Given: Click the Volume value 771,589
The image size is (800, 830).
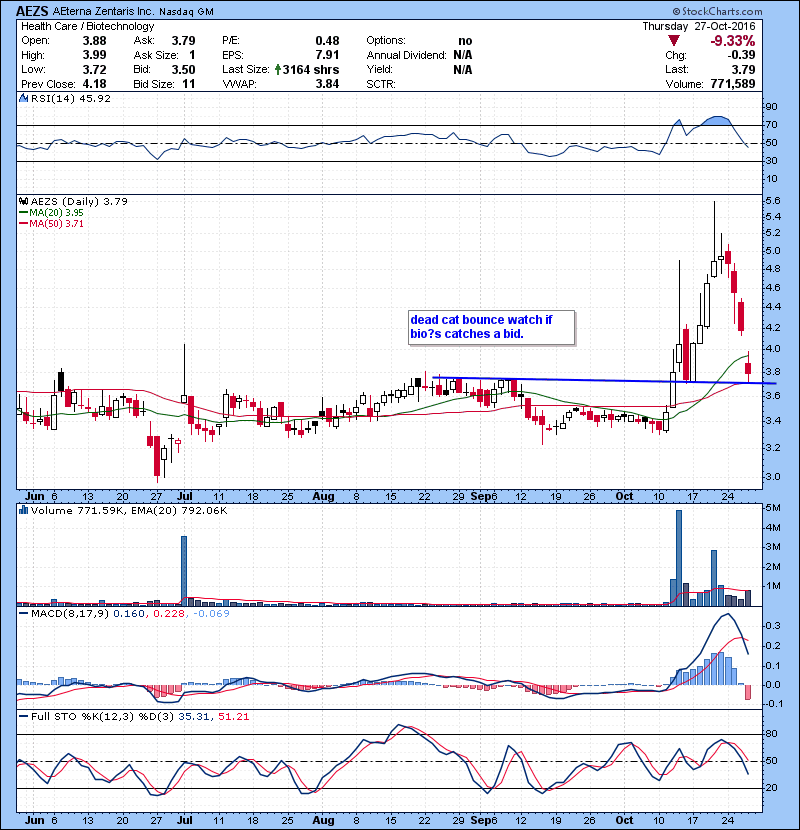Looking at the screenshot, I should pyautogui.click(x=733, y=84).
